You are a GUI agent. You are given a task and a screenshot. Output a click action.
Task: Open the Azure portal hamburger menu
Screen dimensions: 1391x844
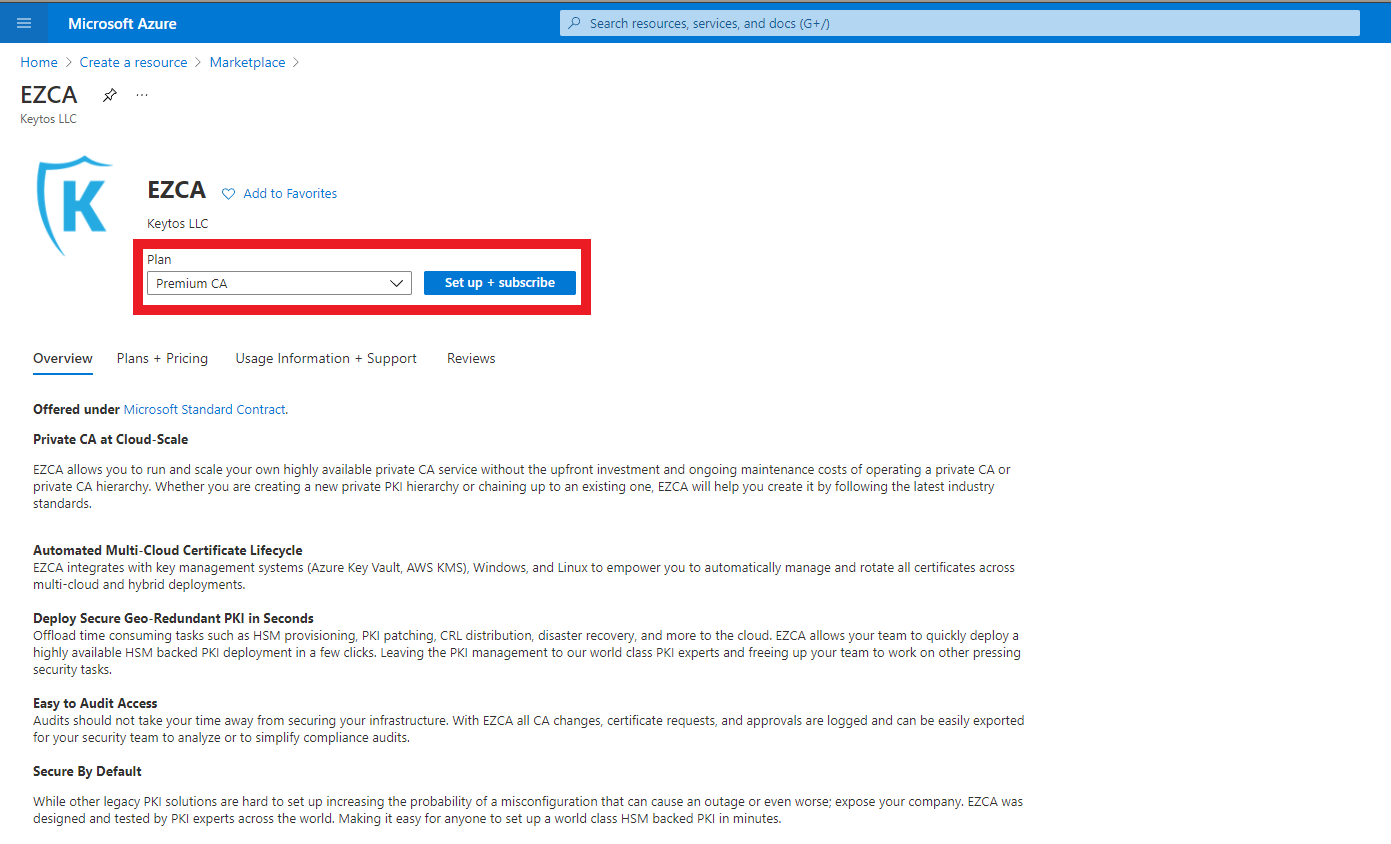[x=24, y=23]
